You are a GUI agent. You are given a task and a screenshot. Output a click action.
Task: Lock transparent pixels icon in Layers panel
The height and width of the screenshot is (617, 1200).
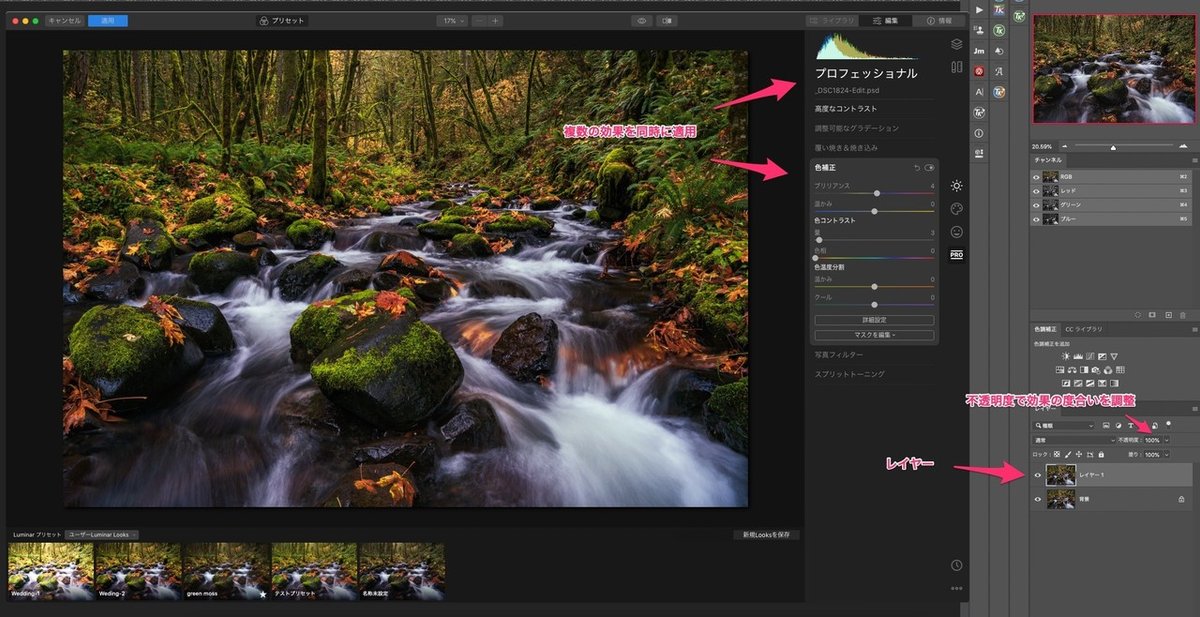point(1059,454)
